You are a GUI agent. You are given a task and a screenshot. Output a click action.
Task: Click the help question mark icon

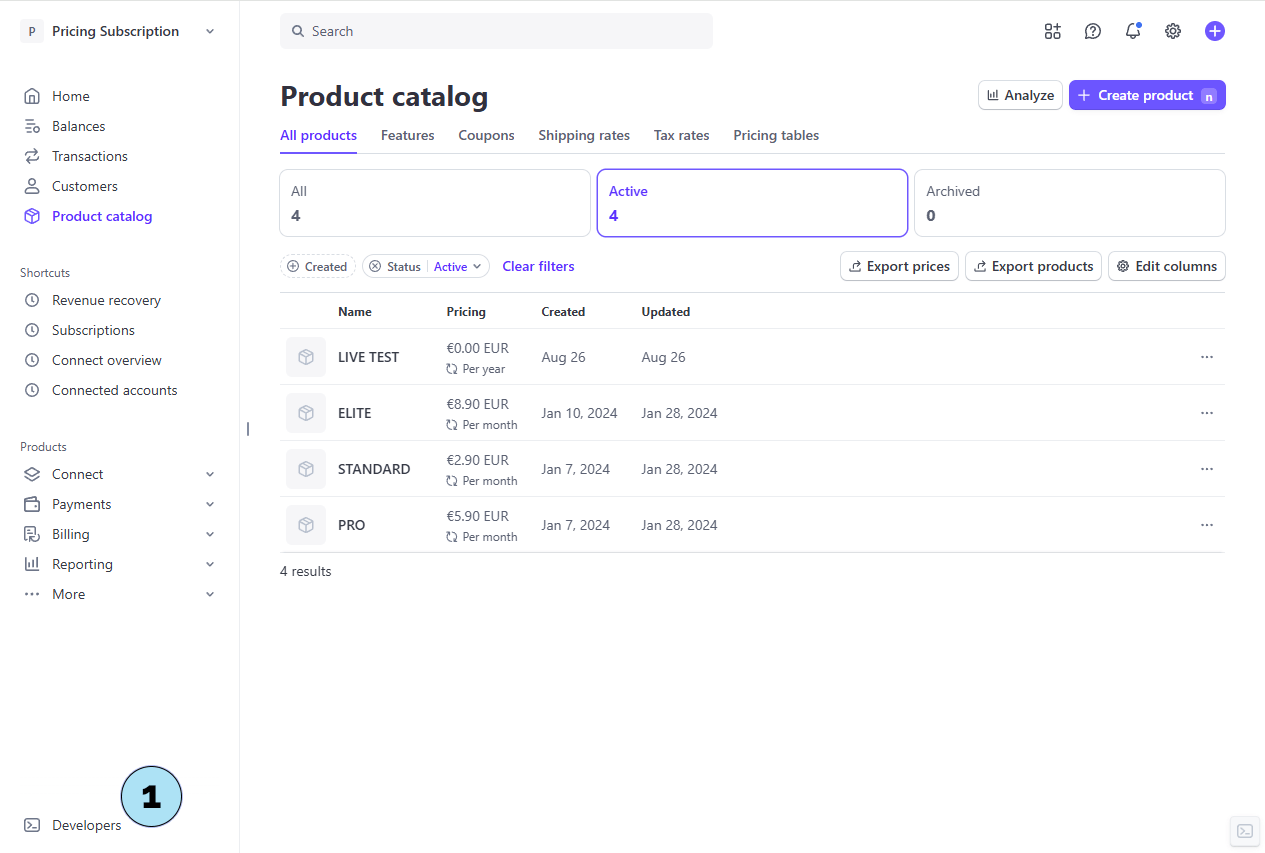coord(1092,31)
